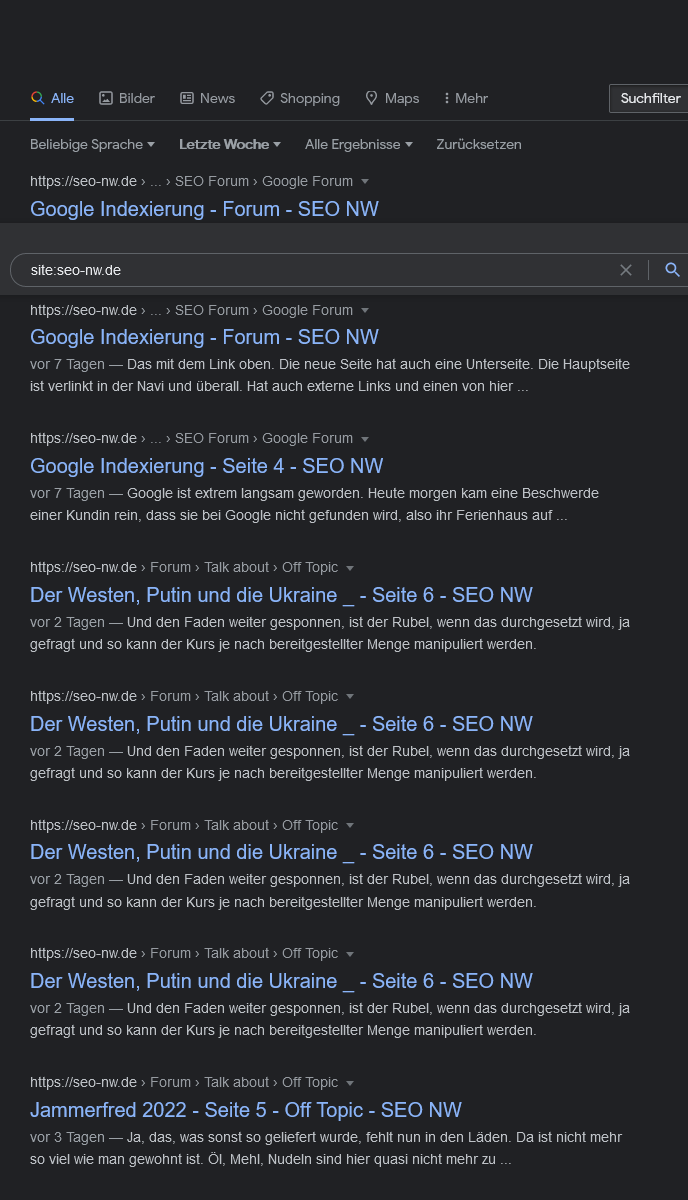Select the Alle results tab
The width and height of the screenshot is (688, 1200).
tap(52, 98)
